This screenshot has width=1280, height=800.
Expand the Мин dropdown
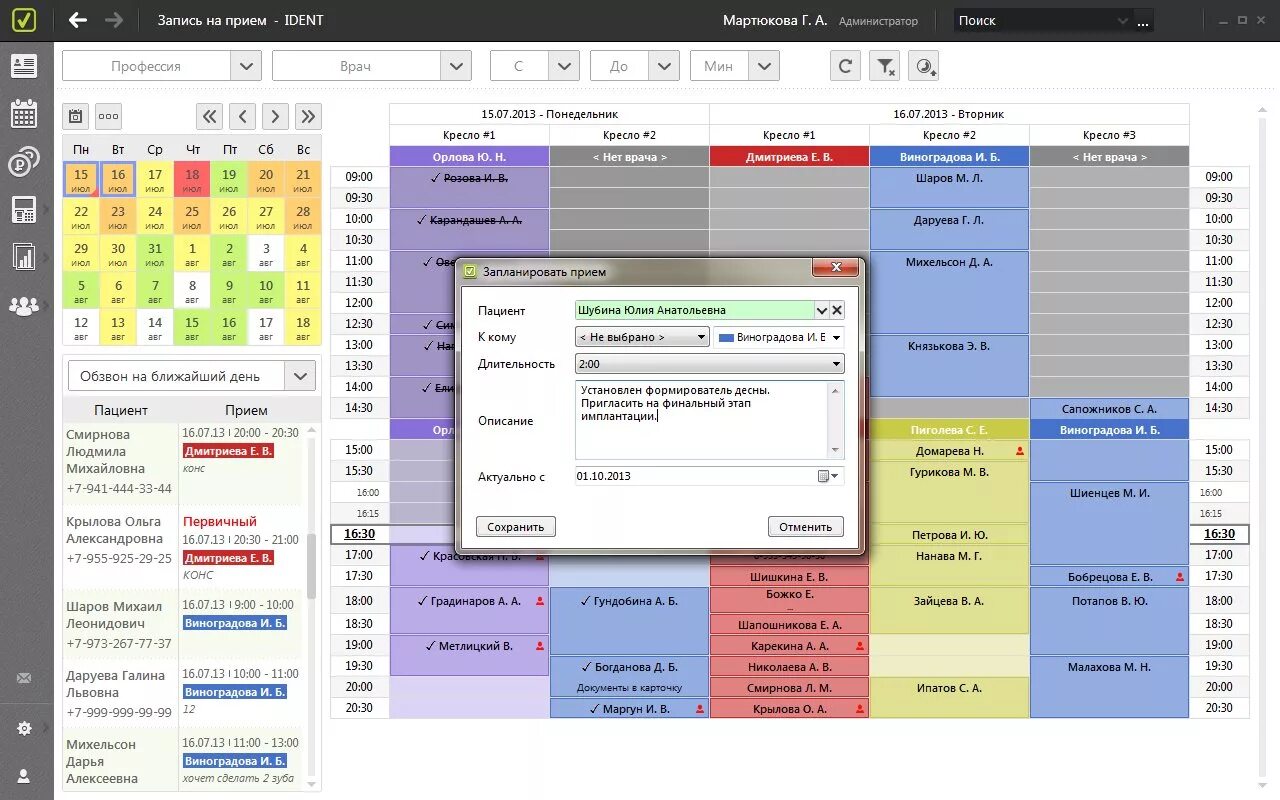click(764, 66)
